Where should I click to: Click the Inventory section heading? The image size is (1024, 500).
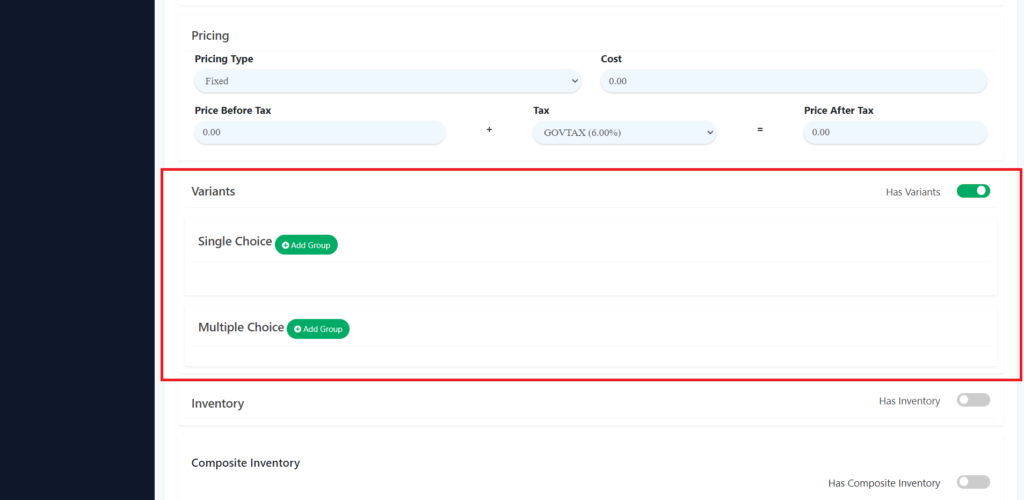click(x=217, y=404)
